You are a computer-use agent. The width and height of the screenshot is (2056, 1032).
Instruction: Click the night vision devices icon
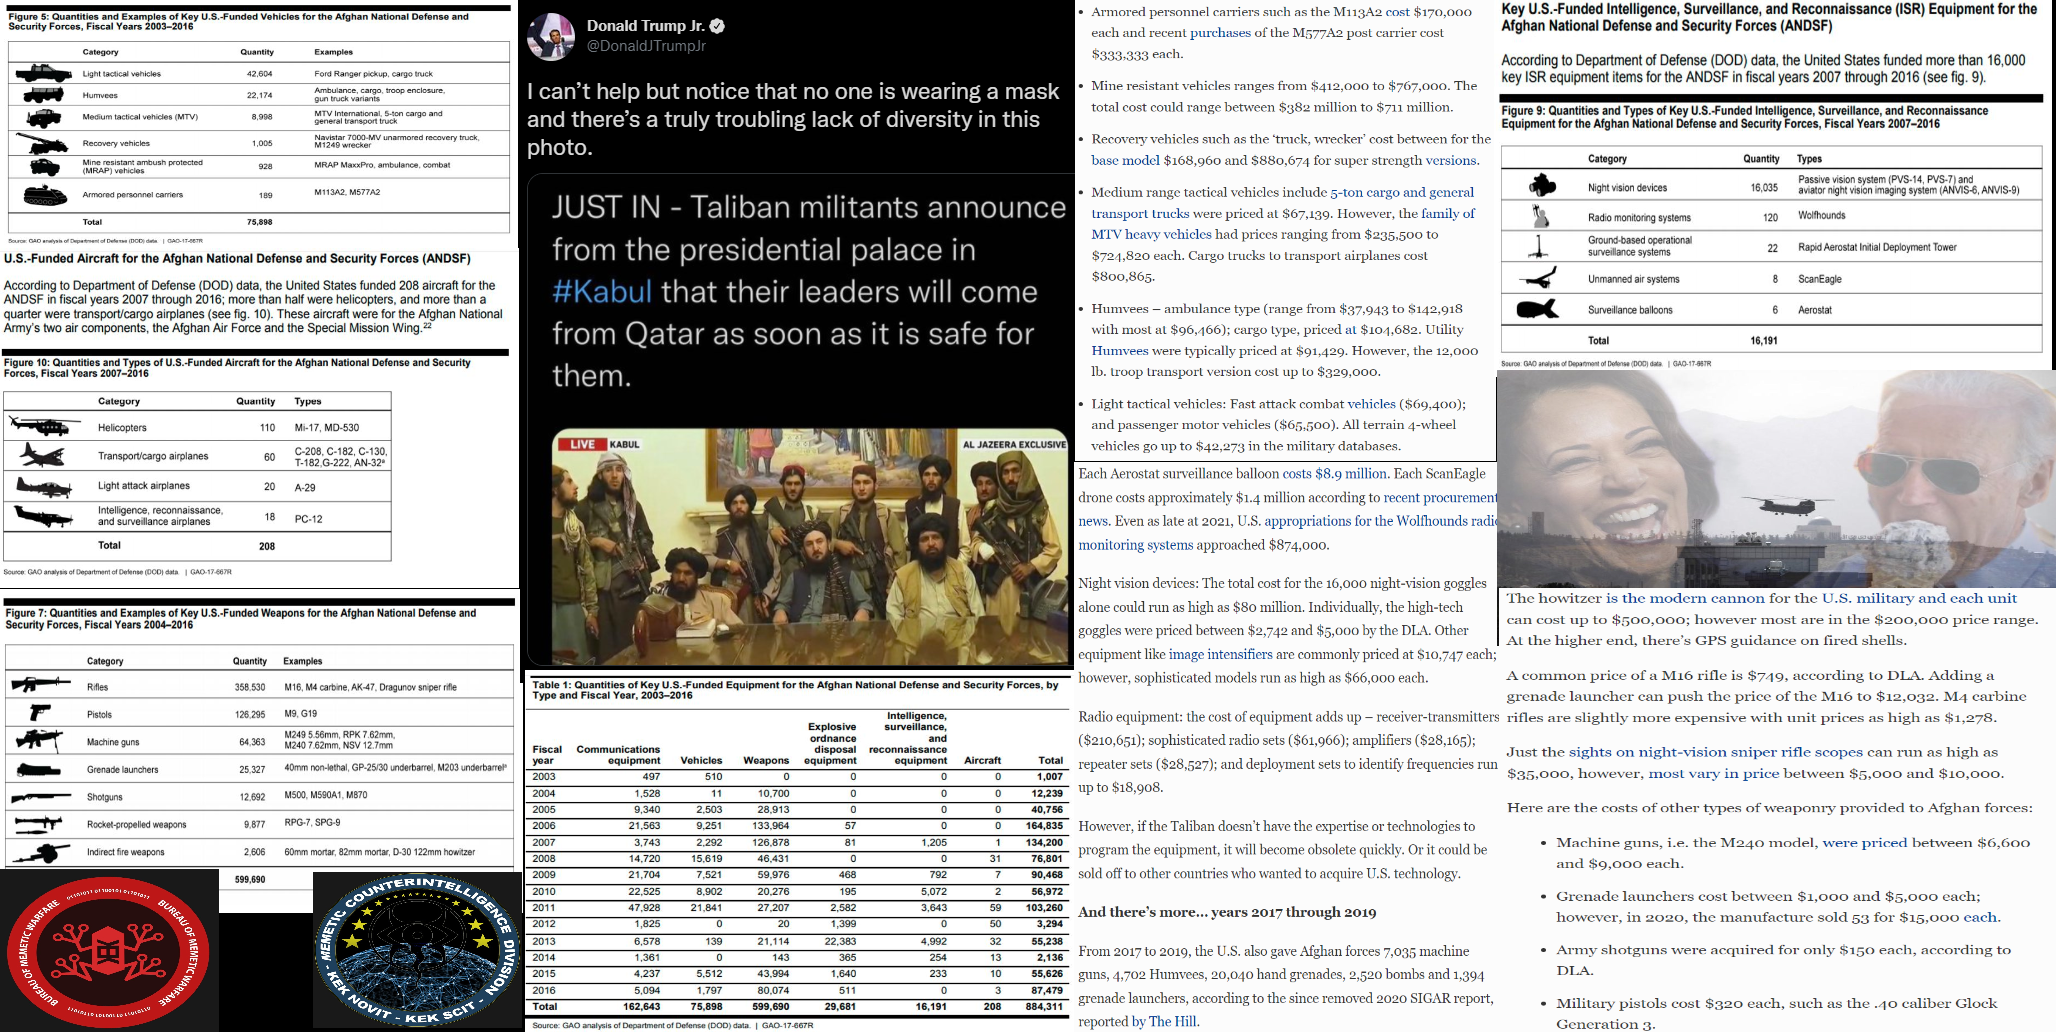point(1543,186)
